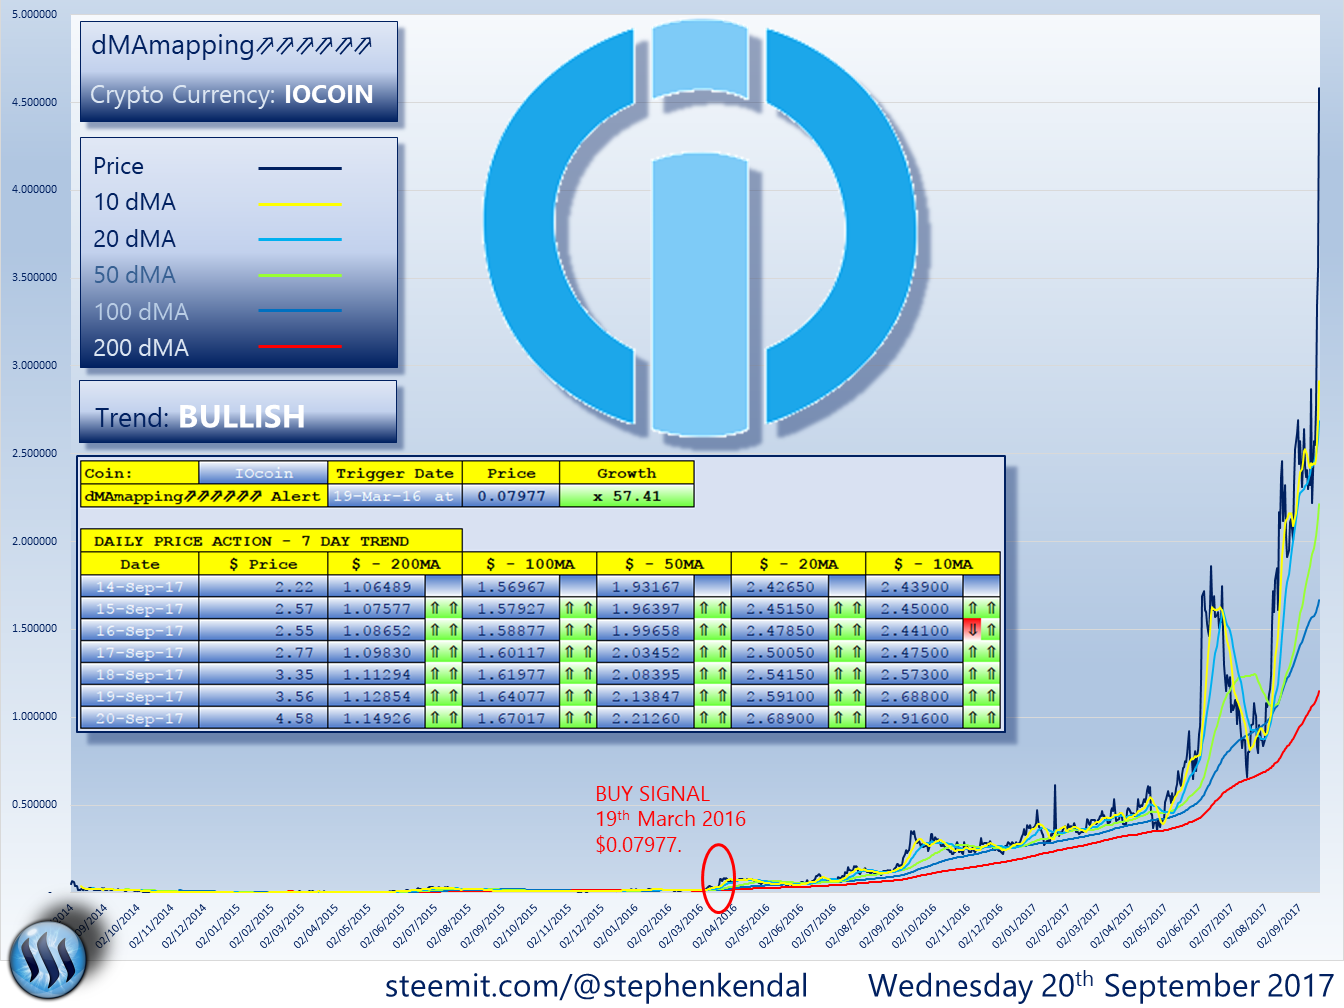Click the '$ - 100MA' column header

pyautogui.click(x=530, y=564)
